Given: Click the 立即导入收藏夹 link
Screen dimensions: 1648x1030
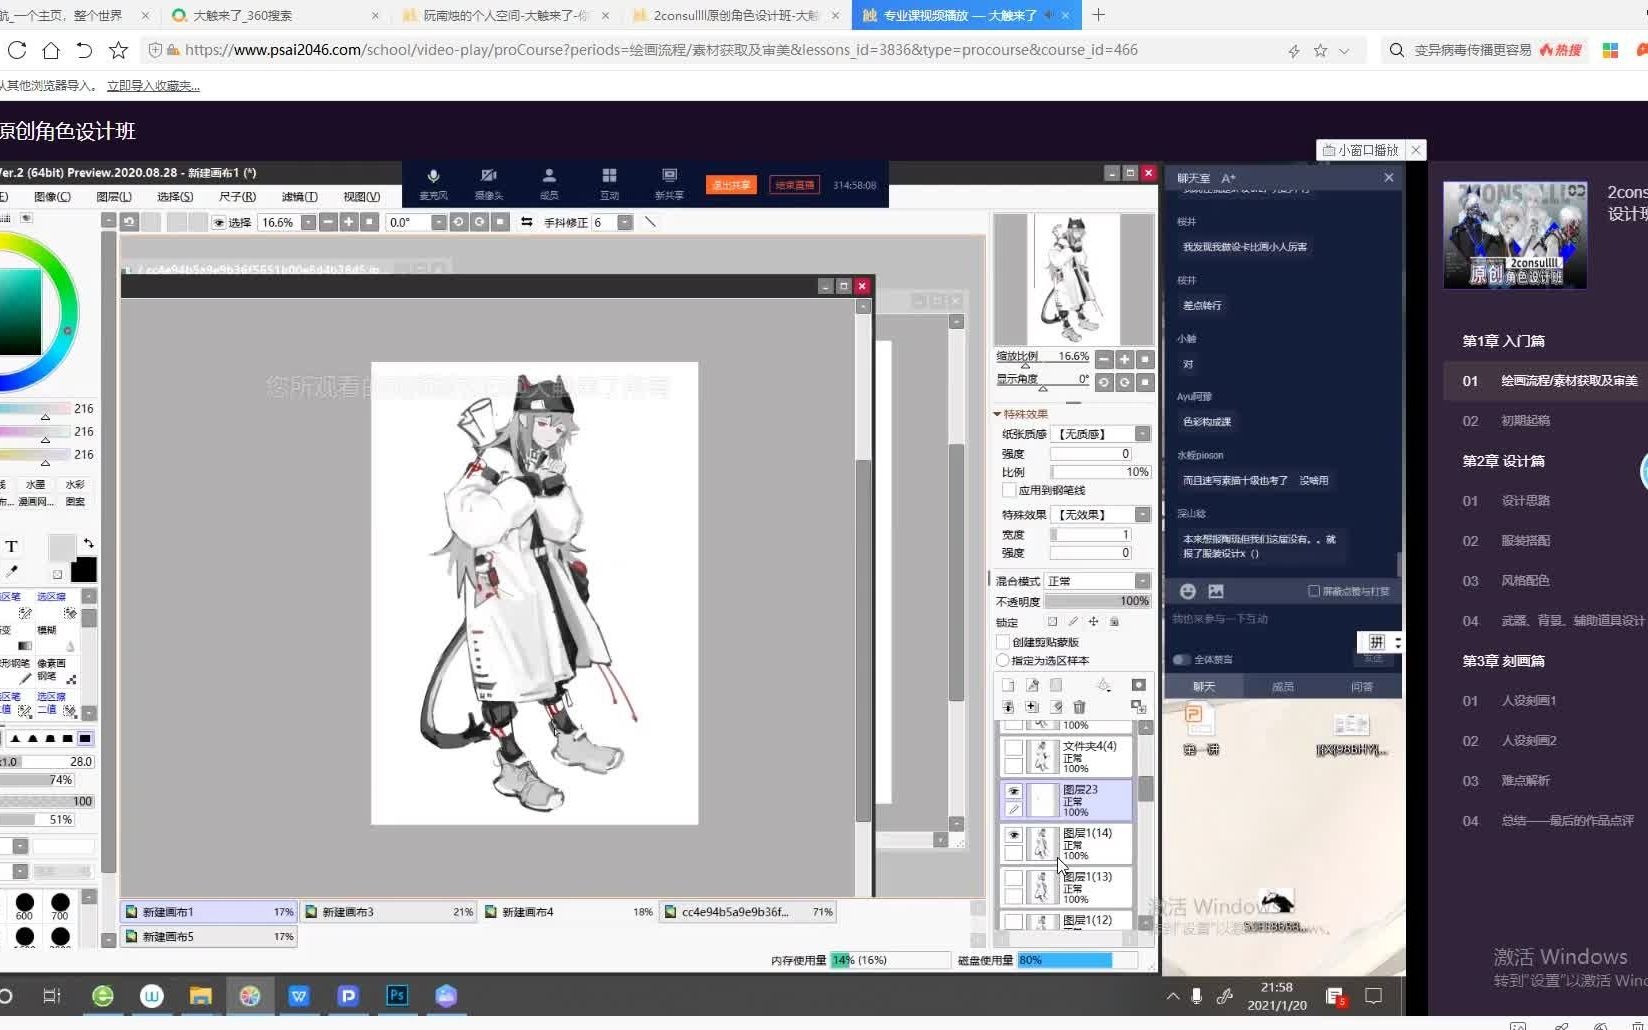Looking at the screenshot, I should tap(153, 86).
